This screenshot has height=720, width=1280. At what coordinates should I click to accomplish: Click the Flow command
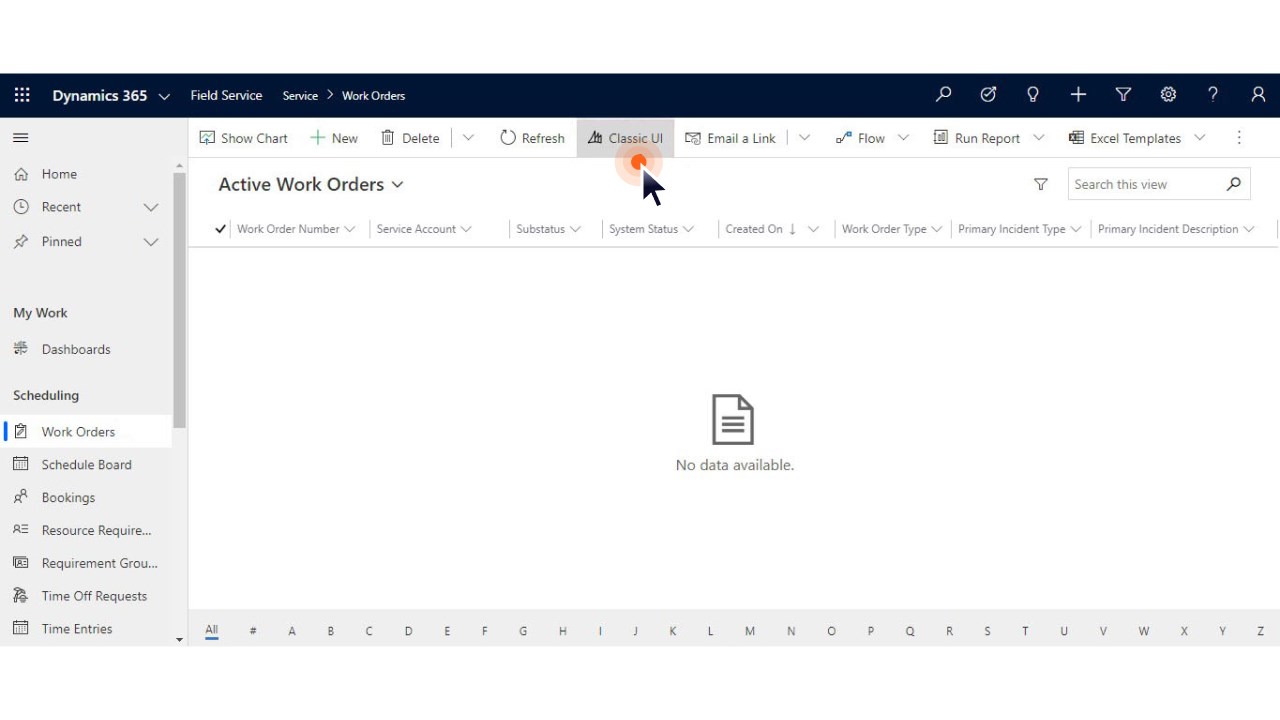tap(860, 138)
